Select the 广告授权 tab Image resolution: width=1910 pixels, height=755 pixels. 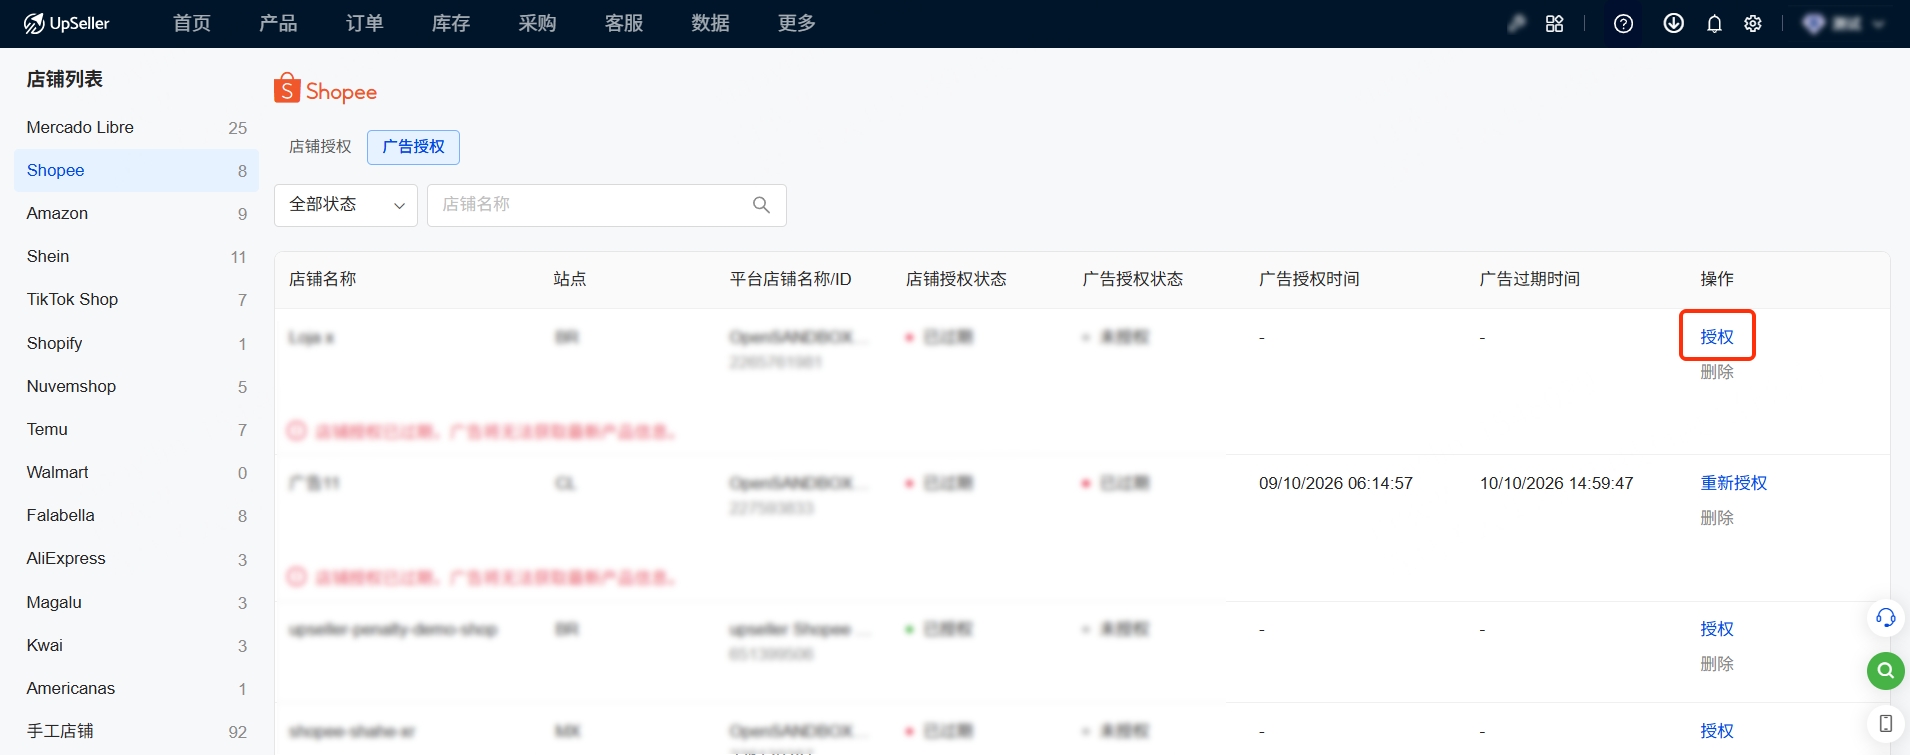(413, 147)
